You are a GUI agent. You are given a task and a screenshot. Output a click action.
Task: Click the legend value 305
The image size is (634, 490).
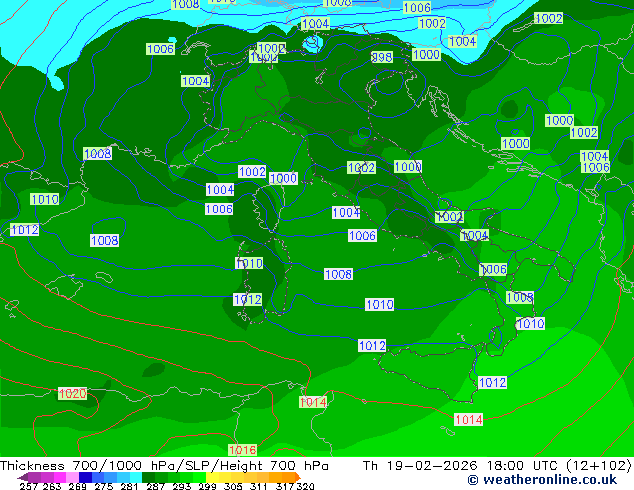point(233,486)
